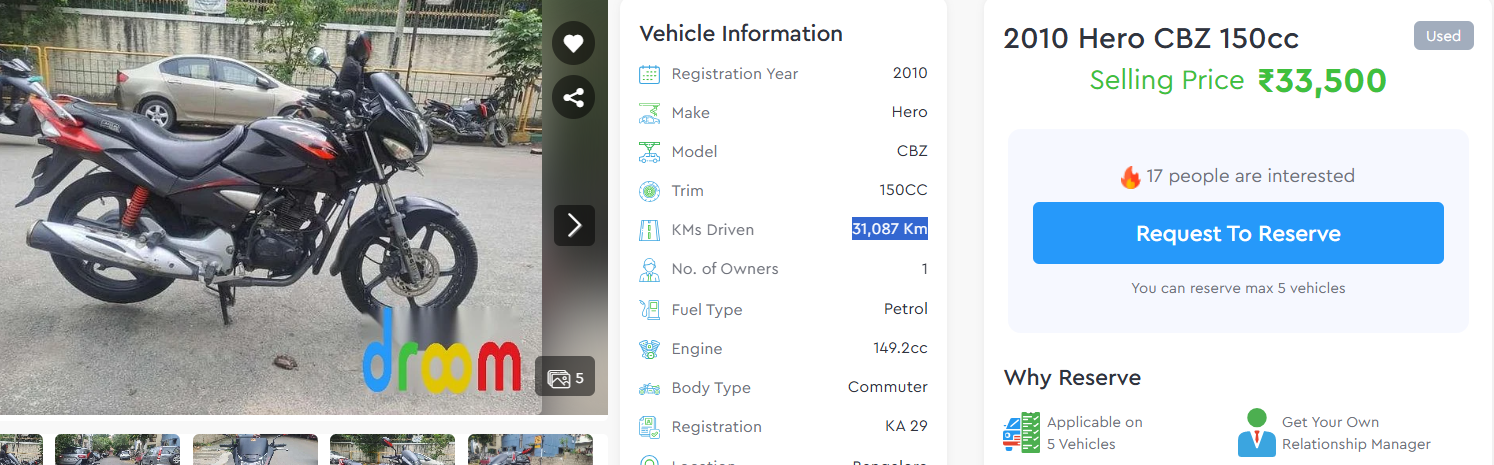
Task: Click the Used badge
Action: coord(1443,36)
